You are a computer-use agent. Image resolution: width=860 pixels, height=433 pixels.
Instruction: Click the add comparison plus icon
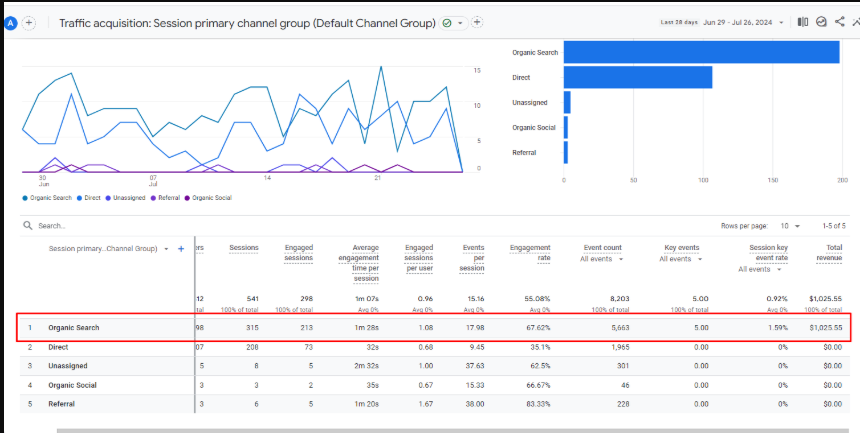[29, 22]
